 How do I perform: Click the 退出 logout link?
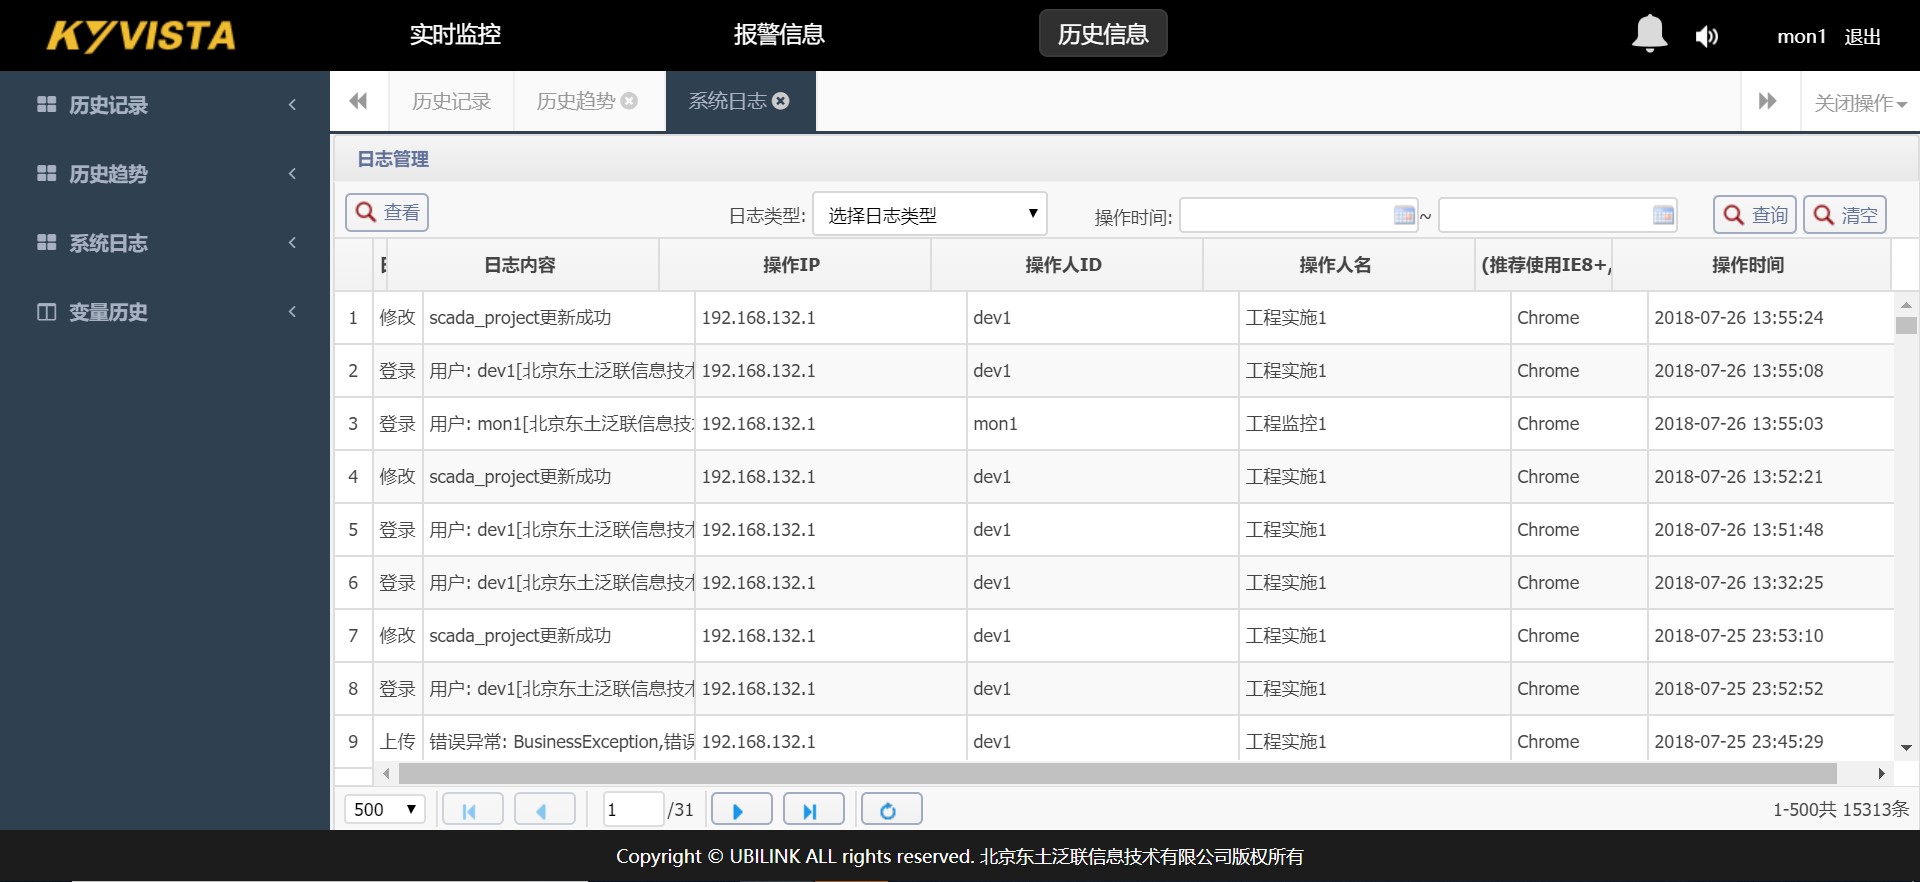(x=1862, y=37)
